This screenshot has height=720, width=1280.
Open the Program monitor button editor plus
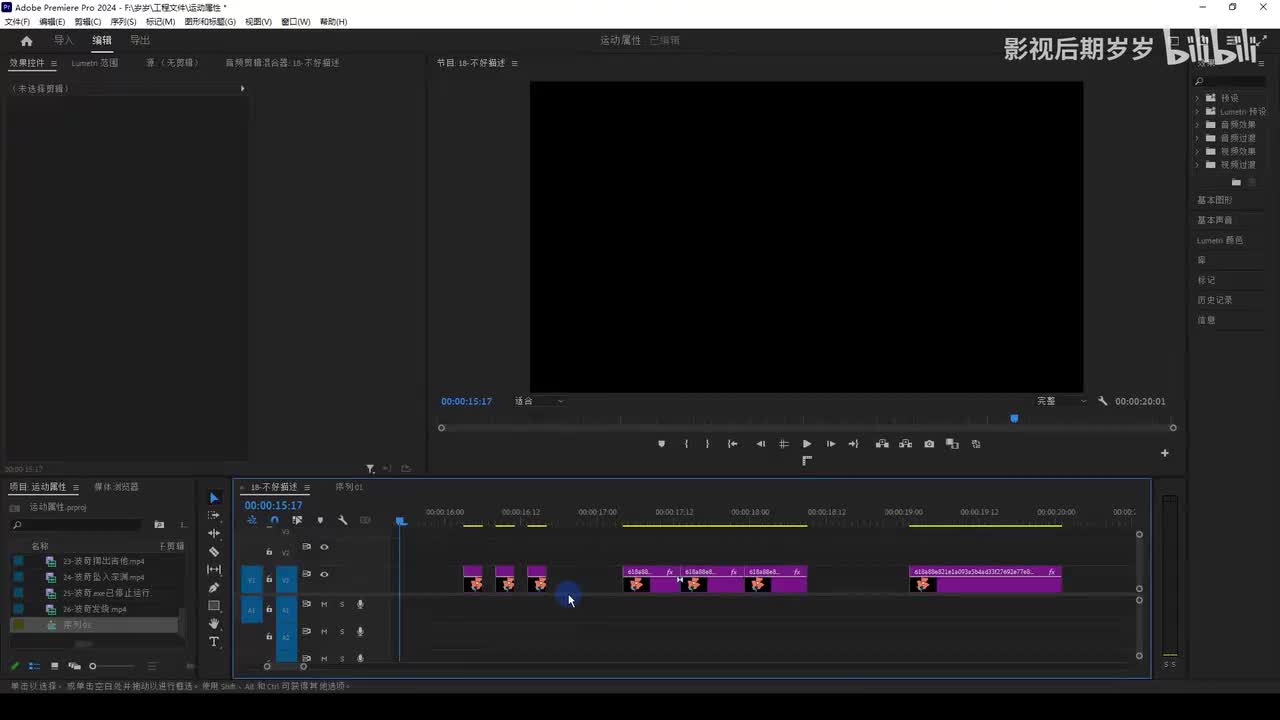coord(1164,453)
